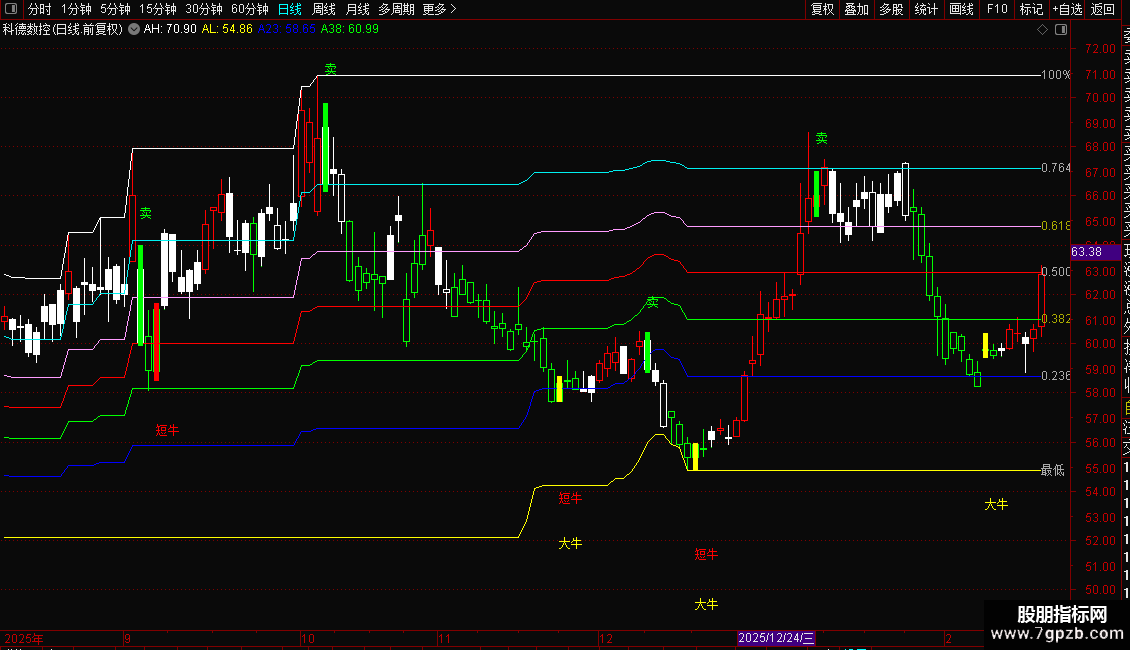Click the 返回 back button
The height and width of the screenshot is (650, 1130).
click(1103, 9)
